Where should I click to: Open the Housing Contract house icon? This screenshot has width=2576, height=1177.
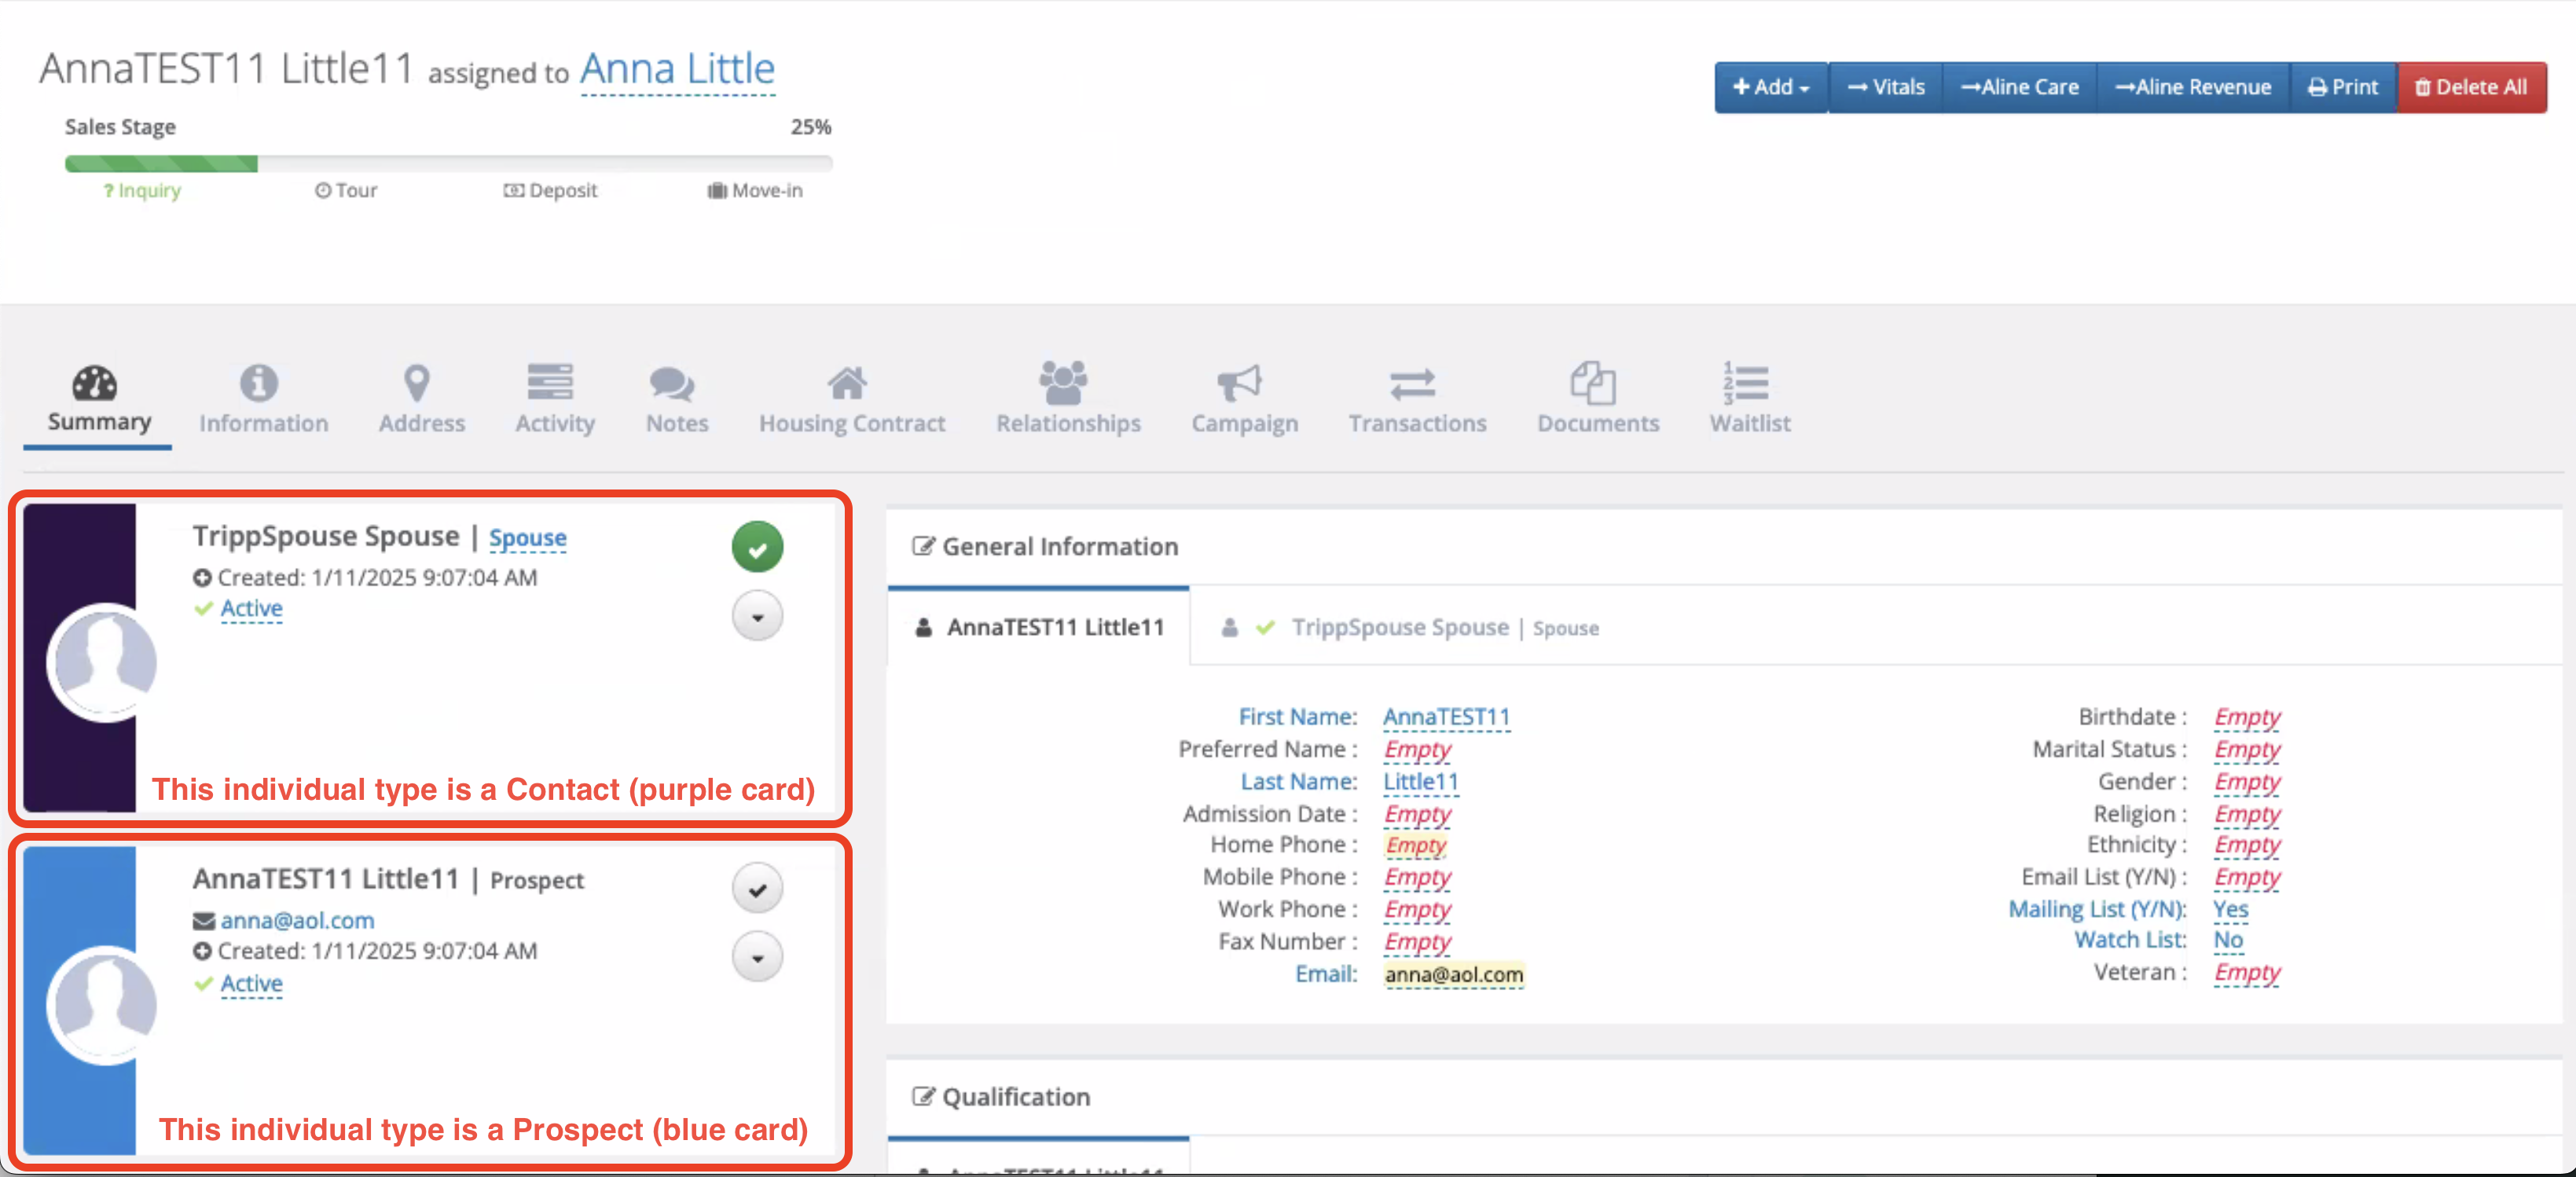tap(846, 383)
